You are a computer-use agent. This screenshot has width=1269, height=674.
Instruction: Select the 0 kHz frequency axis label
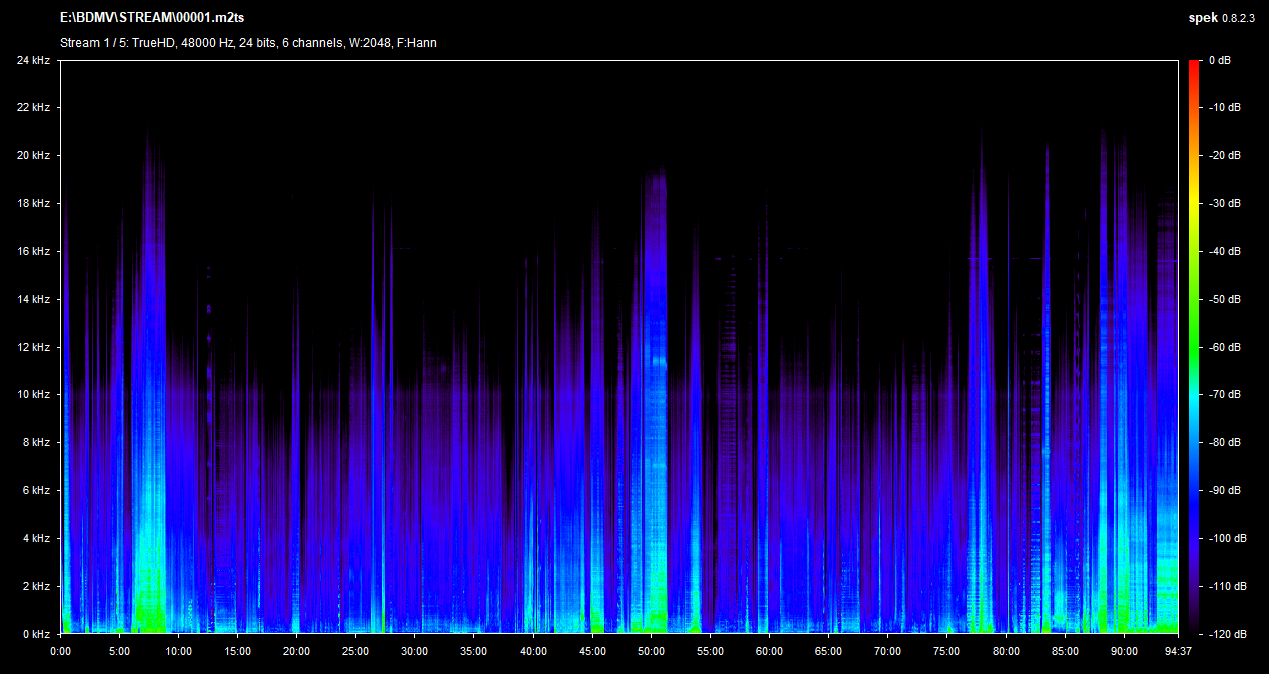point(36,634)
